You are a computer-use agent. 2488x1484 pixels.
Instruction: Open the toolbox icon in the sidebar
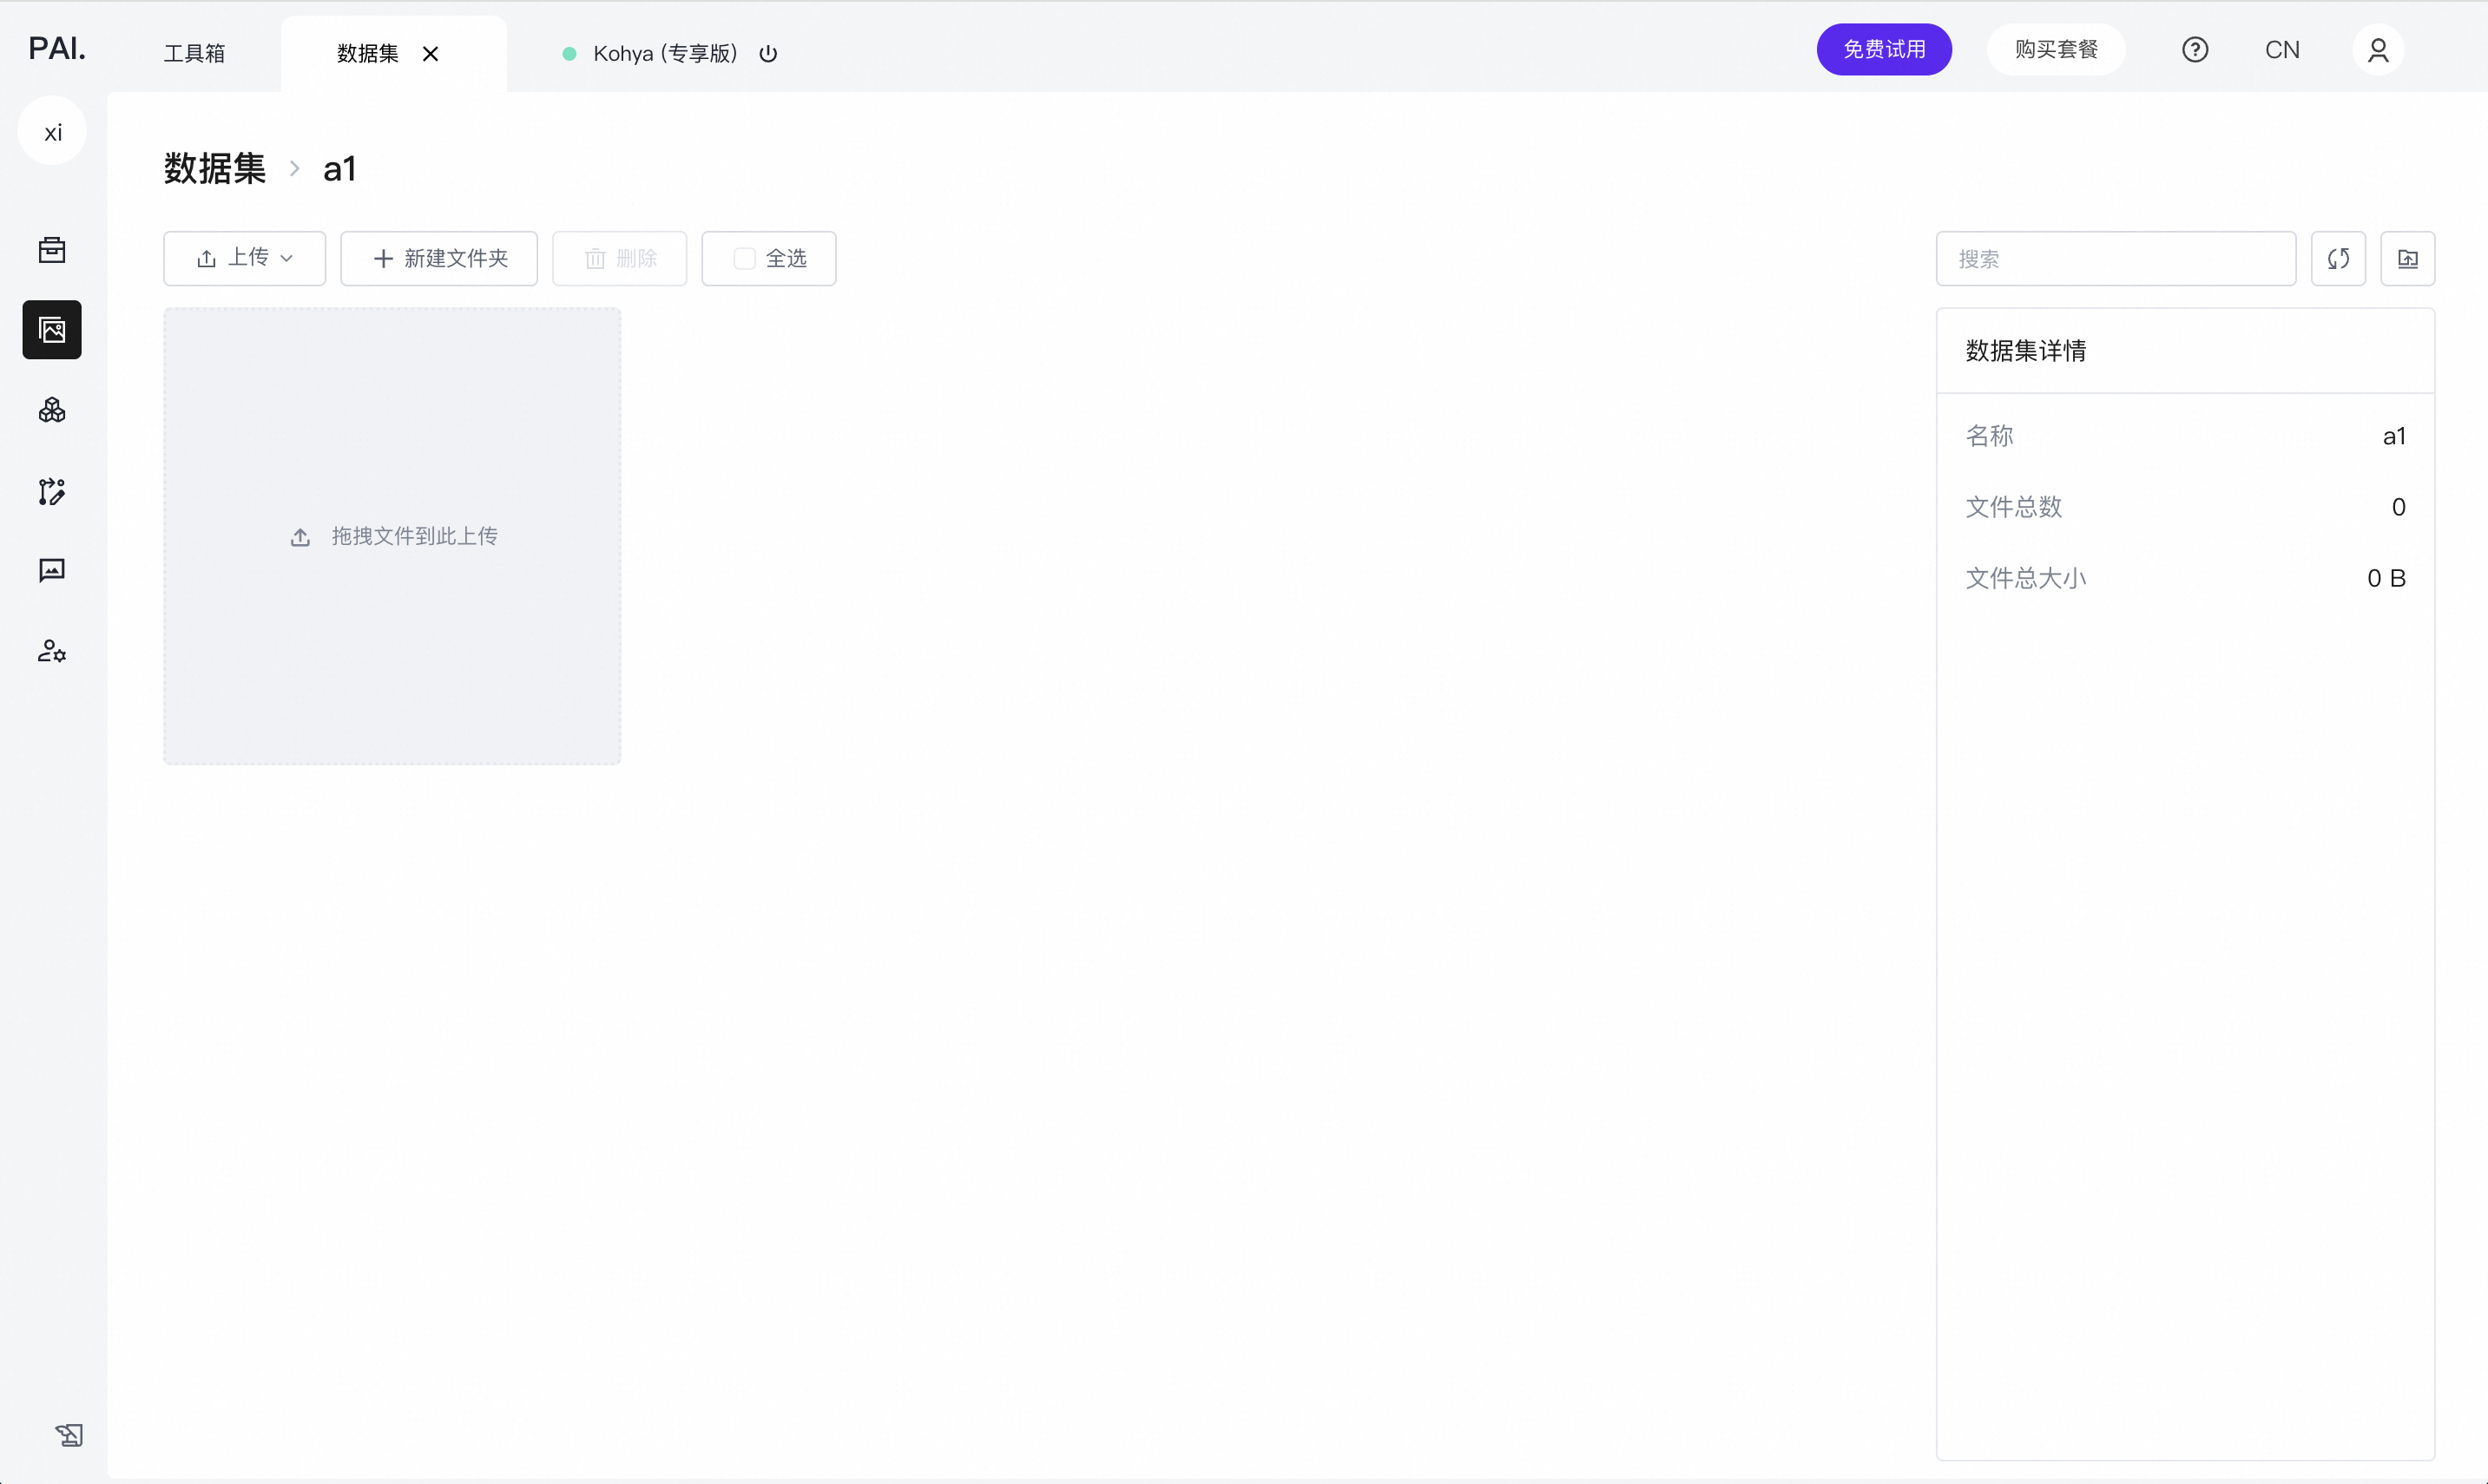pyautogui.click(x=52, y=250)
